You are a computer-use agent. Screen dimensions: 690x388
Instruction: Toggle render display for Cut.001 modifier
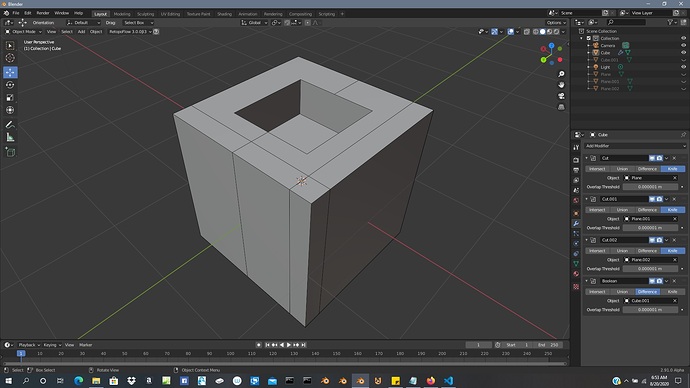[659, 199]
